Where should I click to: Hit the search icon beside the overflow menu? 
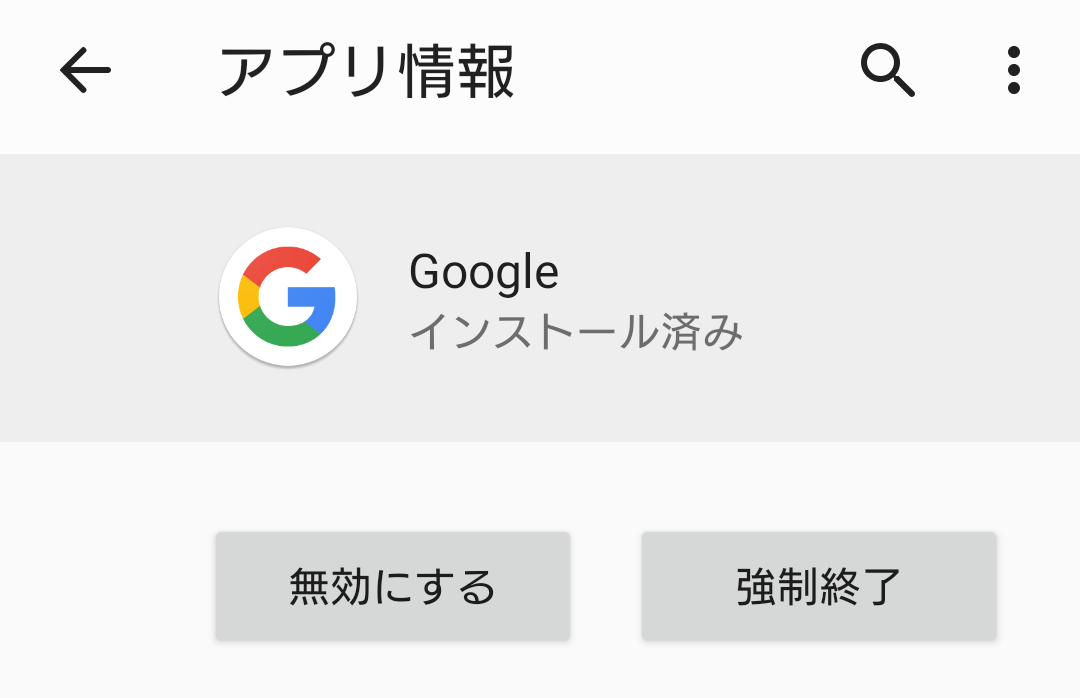pyautogui.click(x=887, y=71)
